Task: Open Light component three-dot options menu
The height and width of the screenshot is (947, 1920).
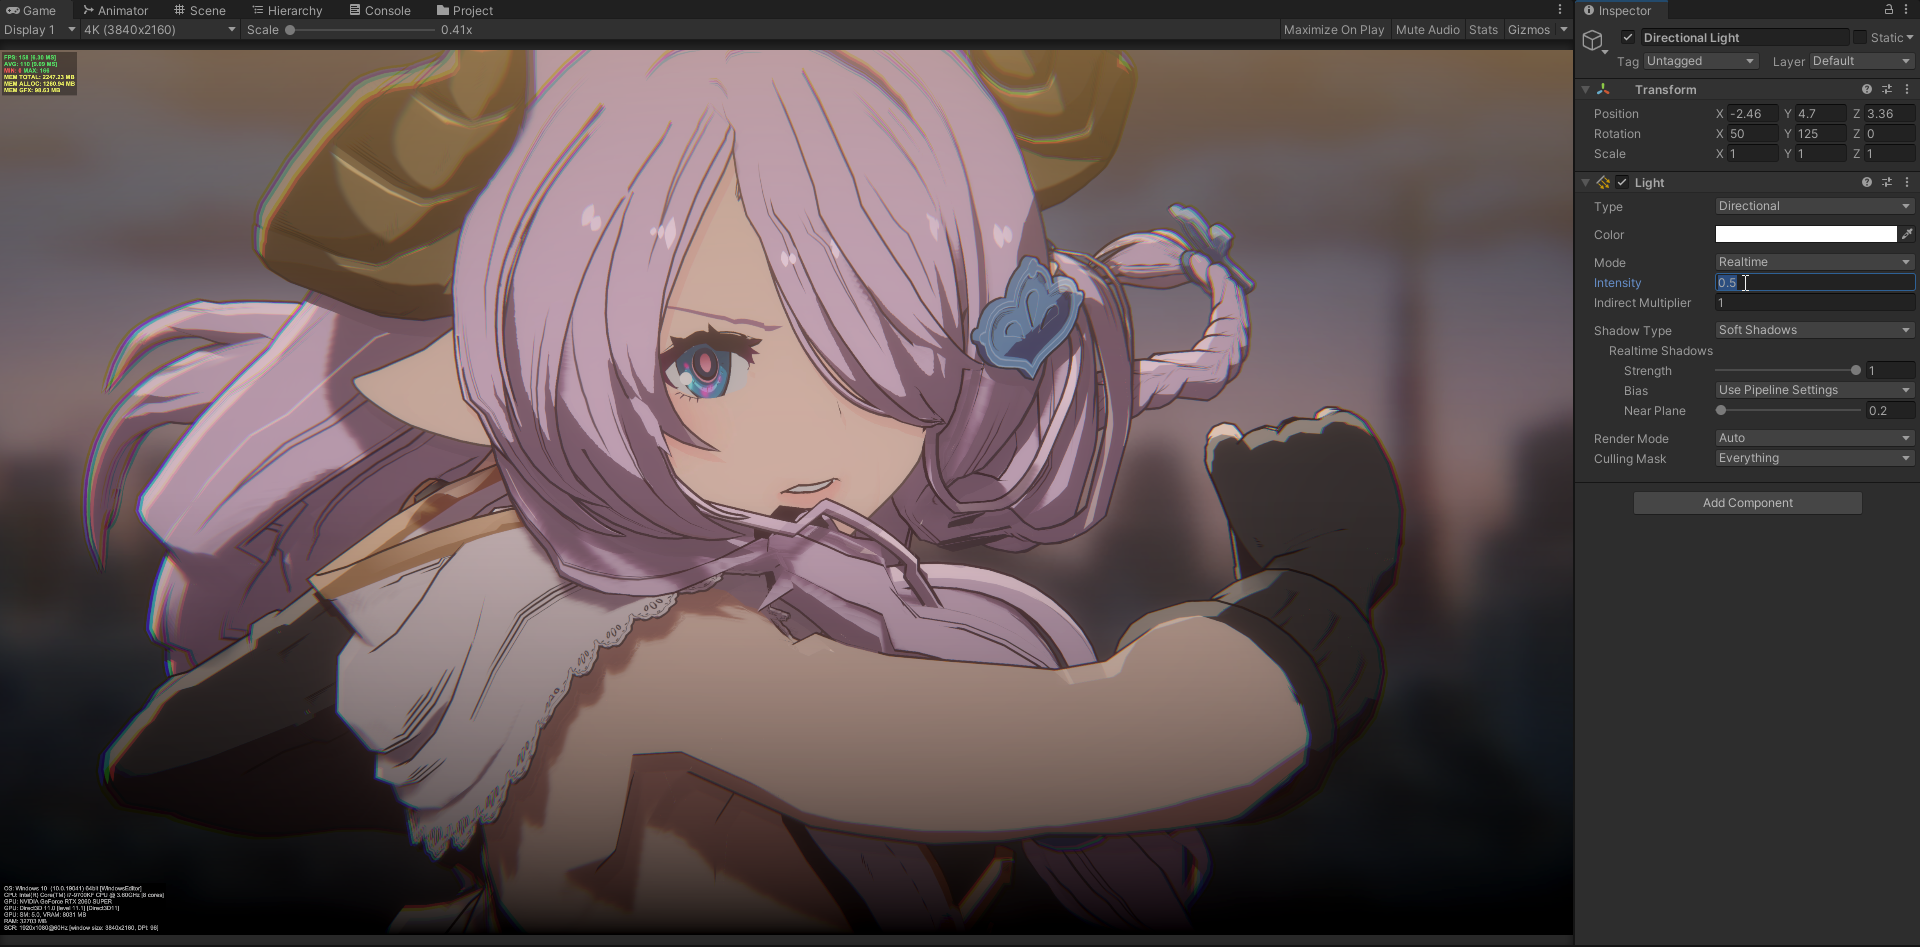Action: (1907, 183)
